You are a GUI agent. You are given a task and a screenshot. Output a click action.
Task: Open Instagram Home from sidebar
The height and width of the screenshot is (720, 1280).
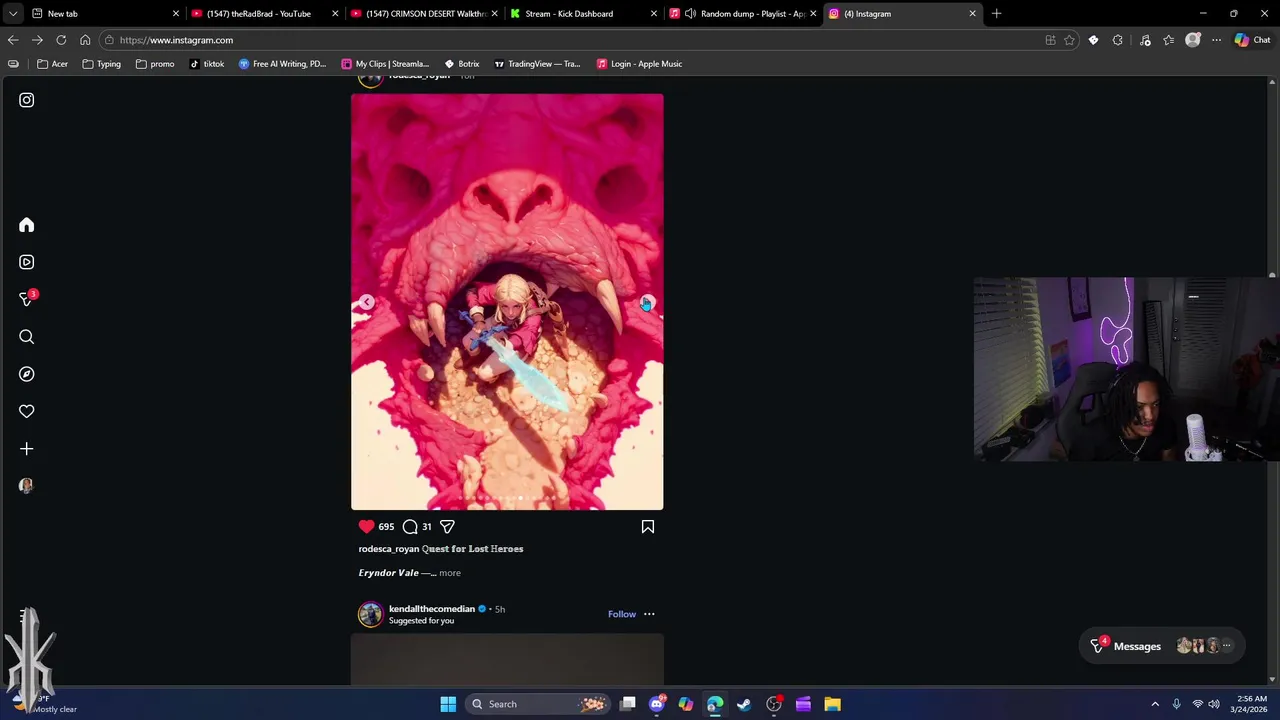pos(26,225)
